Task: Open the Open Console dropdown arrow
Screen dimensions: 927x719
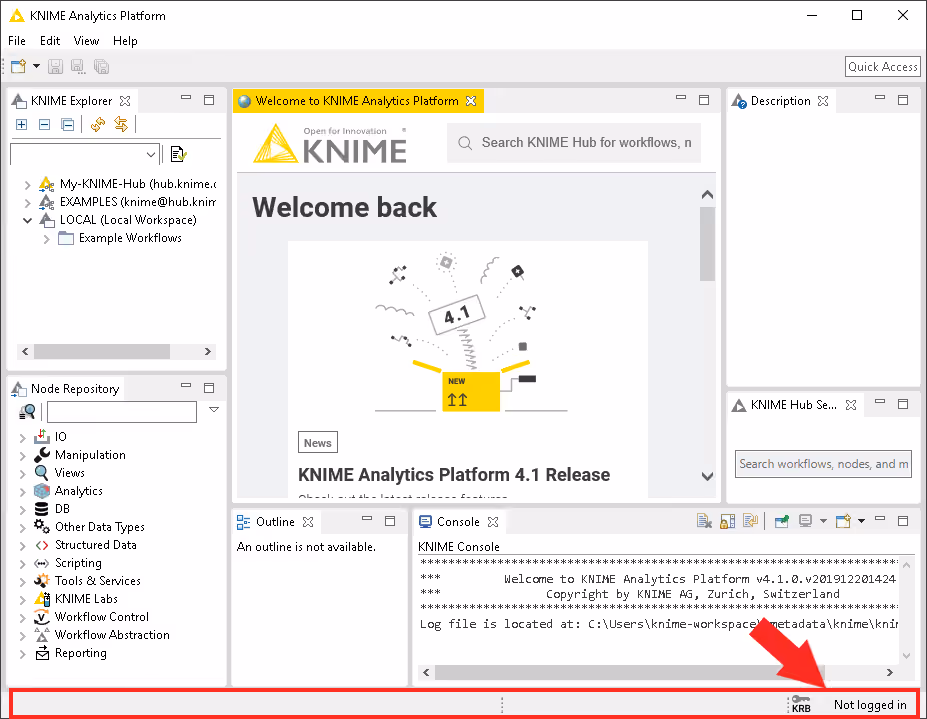Action: pyautogui.click(x=861, y=520)
